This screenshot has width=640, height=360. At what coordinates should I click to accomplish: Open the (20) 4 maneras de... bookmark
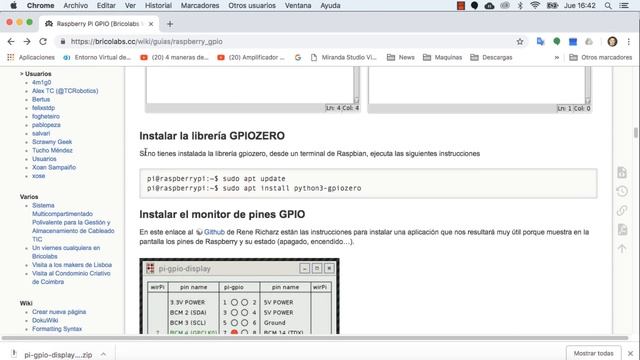coord(174,58)
